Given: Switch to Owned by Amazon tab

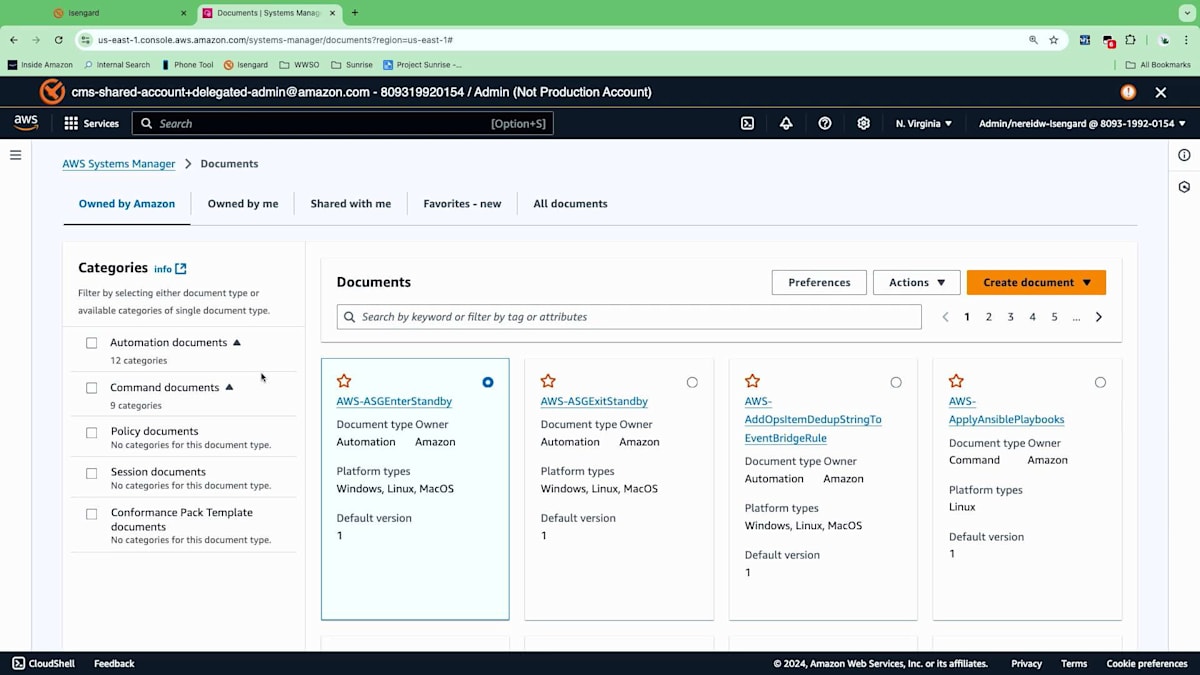Looking at the screenshot, I should pos(127,203).
